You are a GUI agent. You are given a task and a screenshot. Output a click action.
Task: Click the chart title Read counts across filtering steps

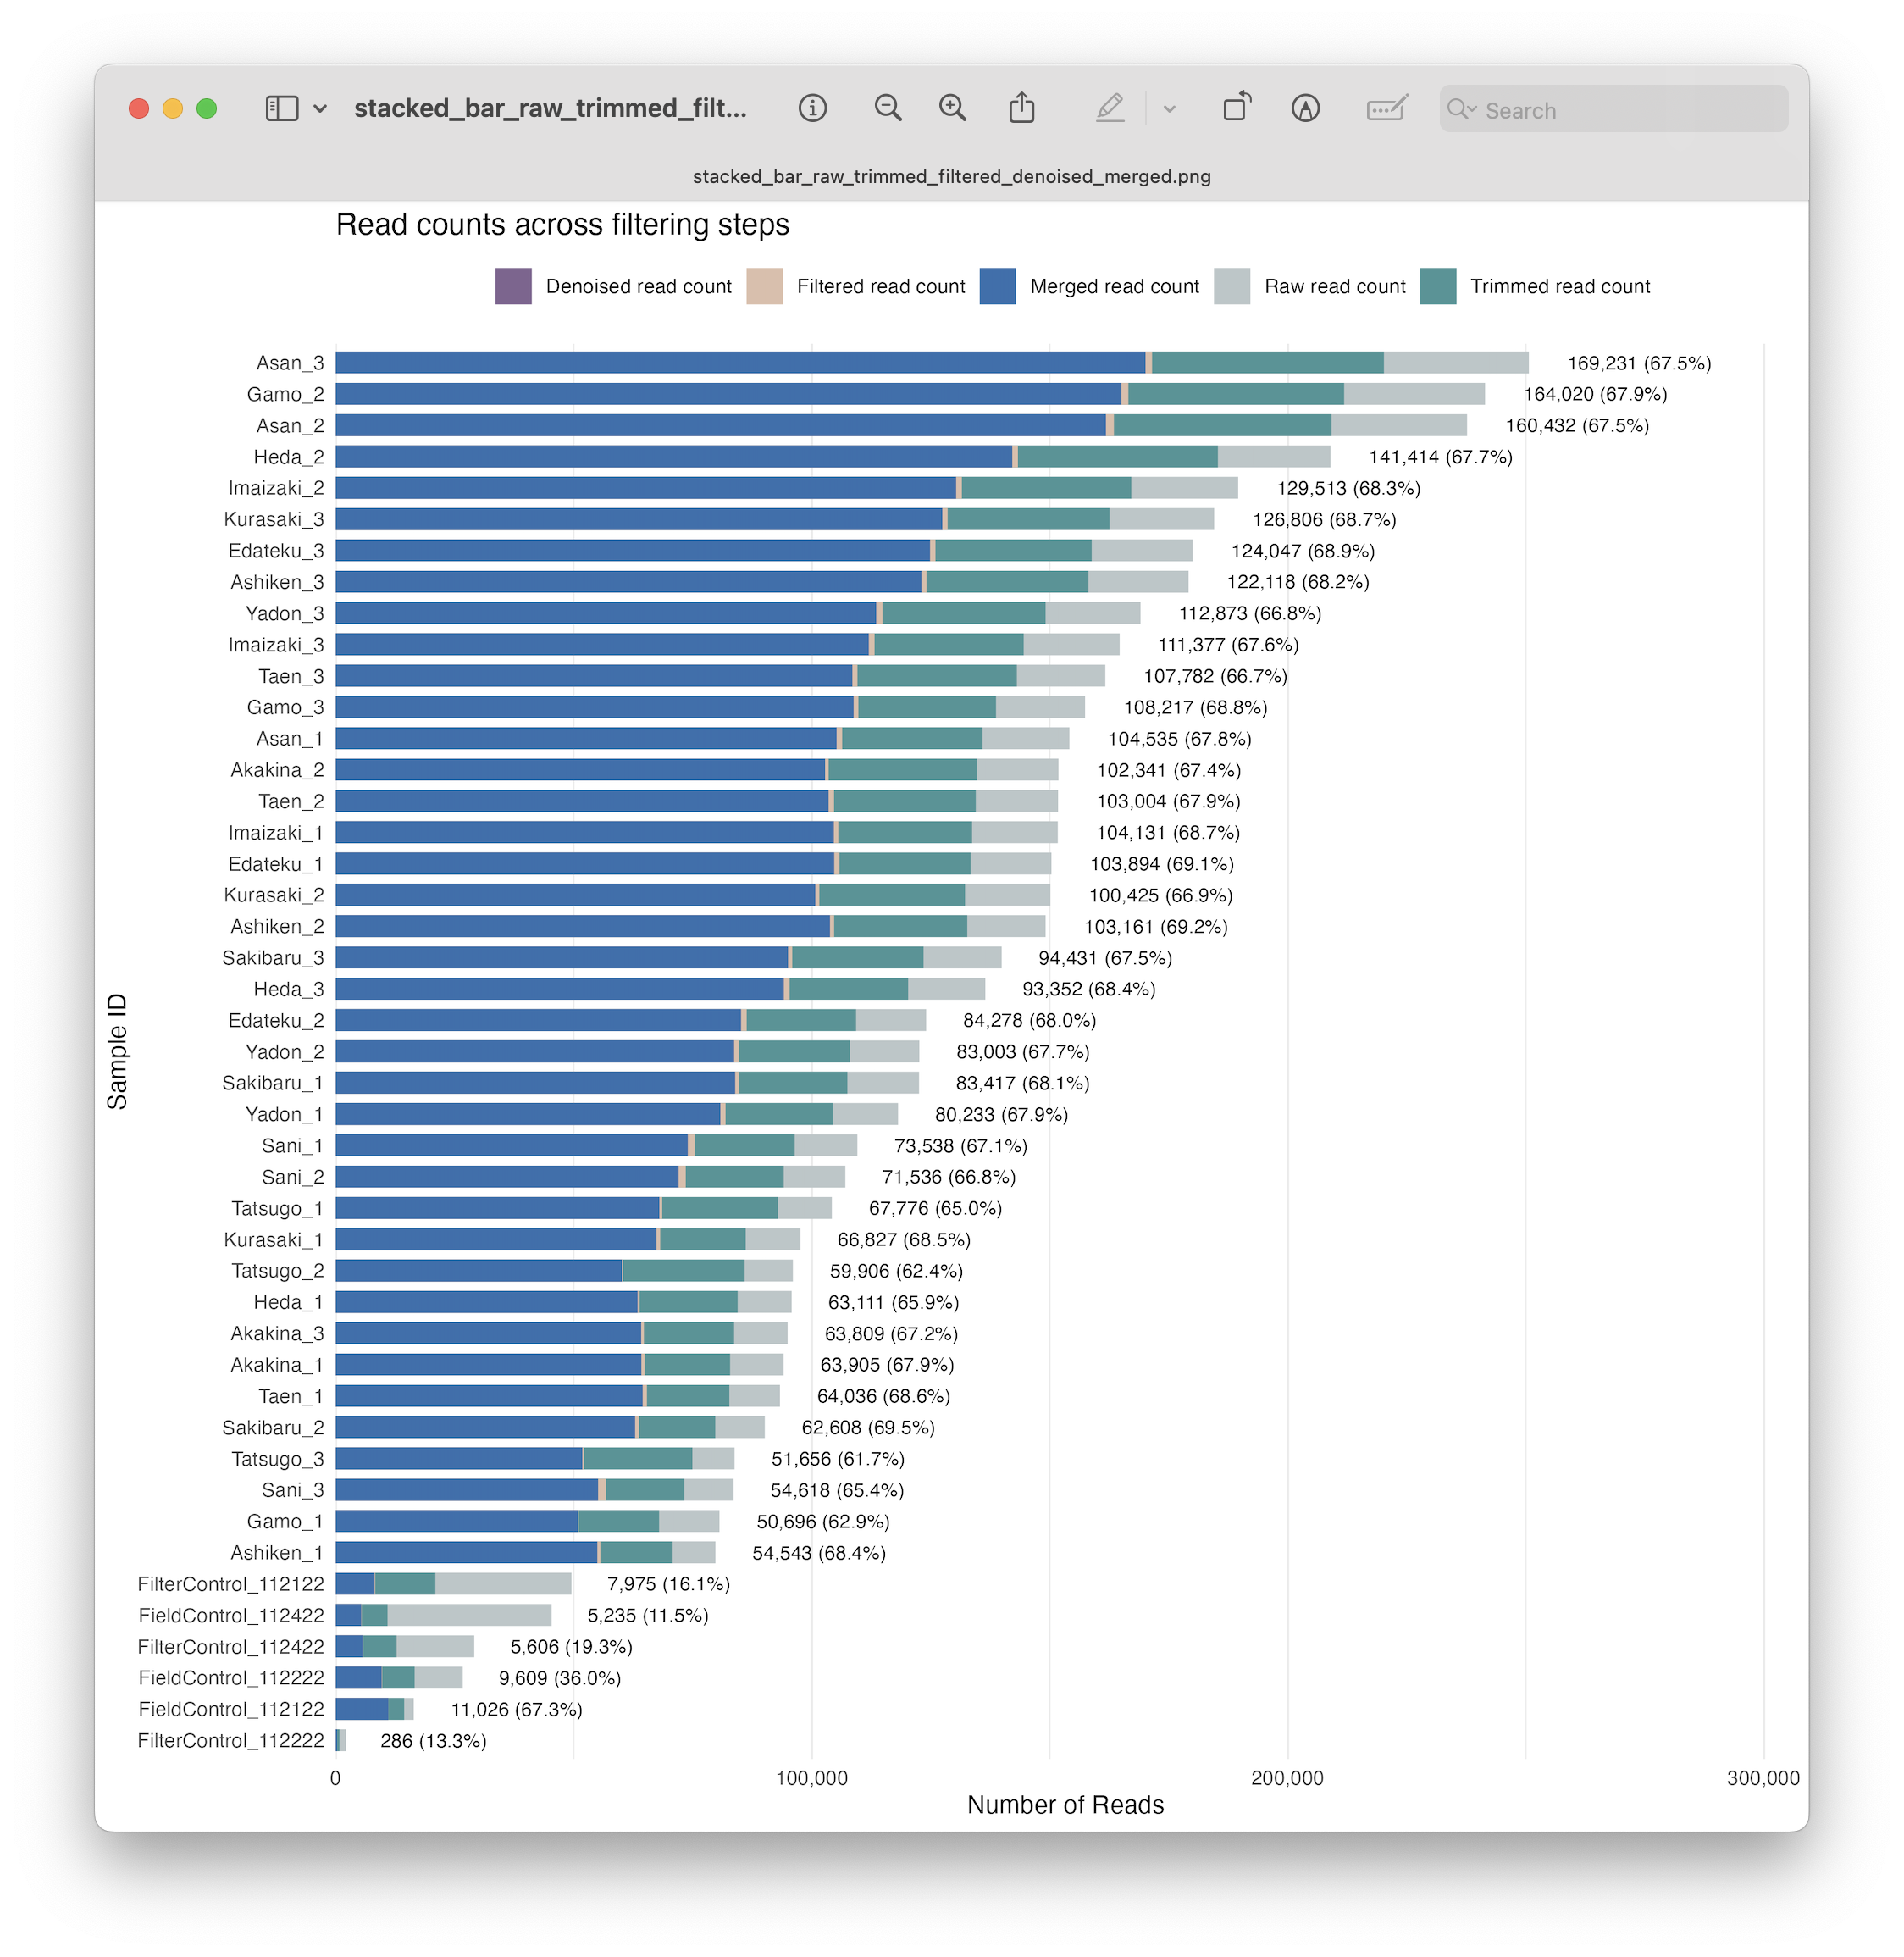tap(562, 225)
